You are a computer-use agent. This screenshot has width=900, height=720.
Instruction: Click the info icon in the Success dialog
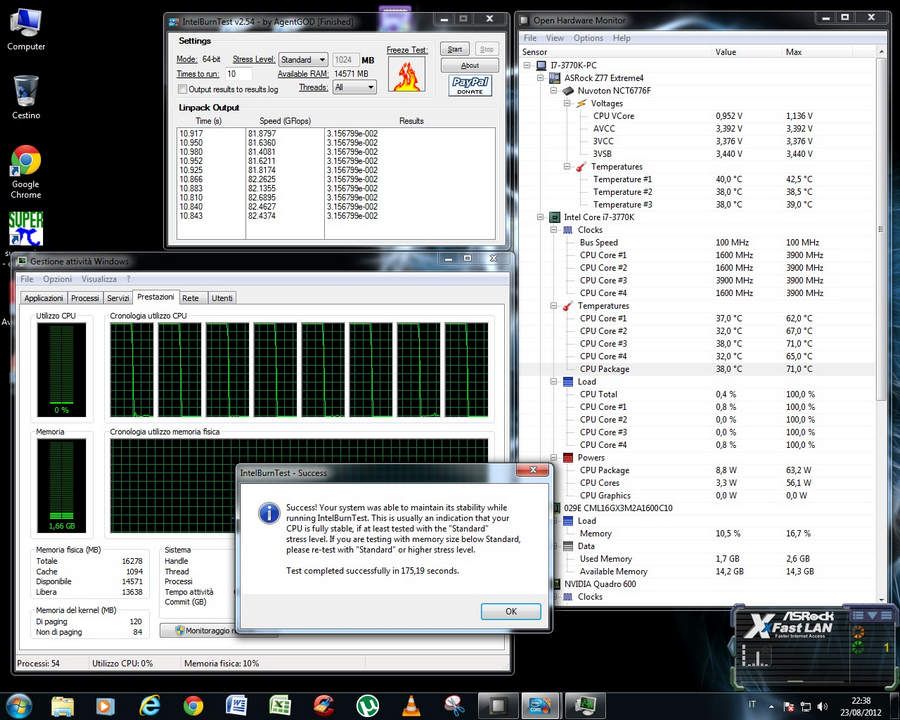[269, 512]
